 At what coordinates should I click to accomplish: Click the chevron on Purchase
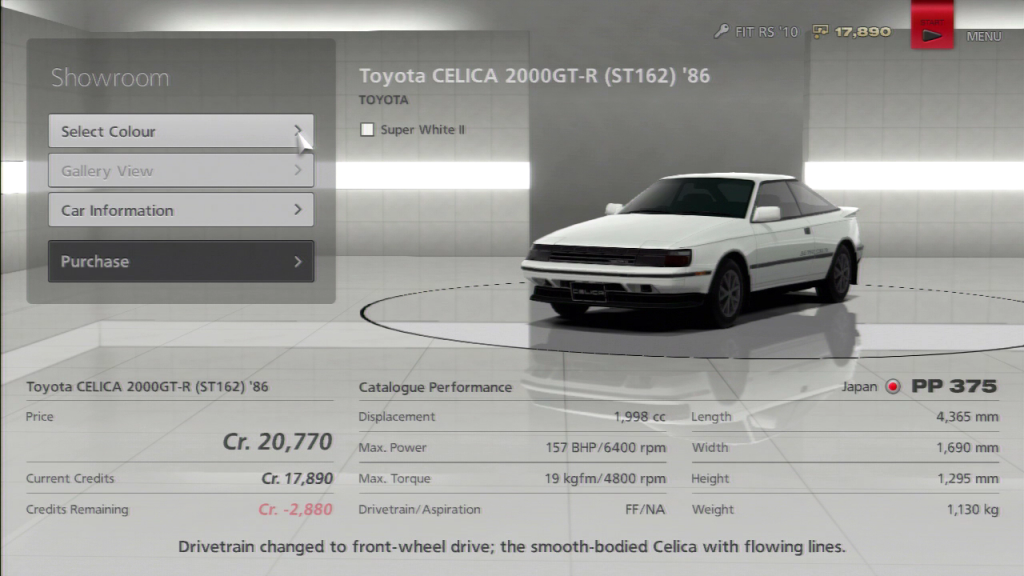(298, 261)
